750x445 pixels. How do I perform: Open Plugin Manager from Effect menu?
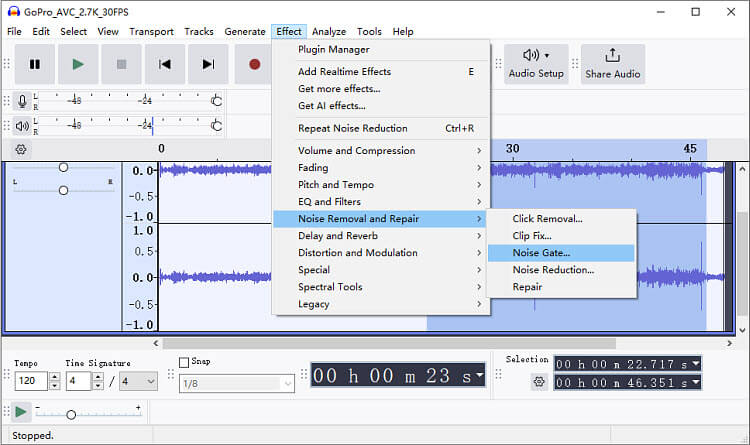point(333,49)
